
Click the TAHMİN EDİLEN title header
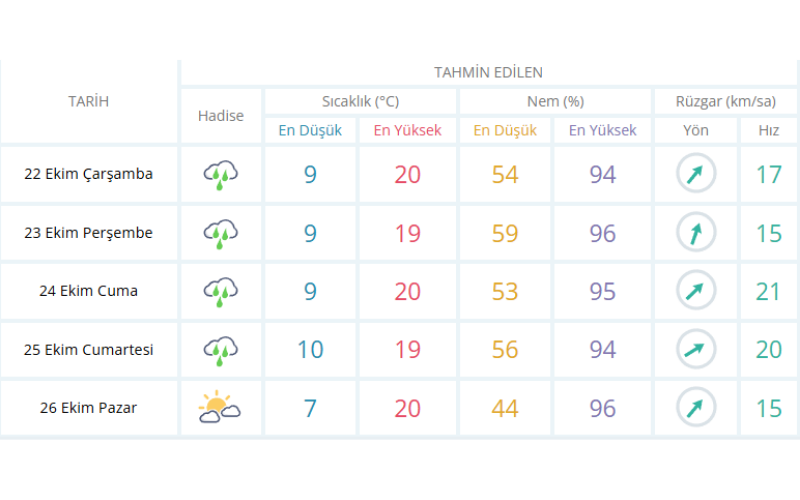(x=488, y=73)
